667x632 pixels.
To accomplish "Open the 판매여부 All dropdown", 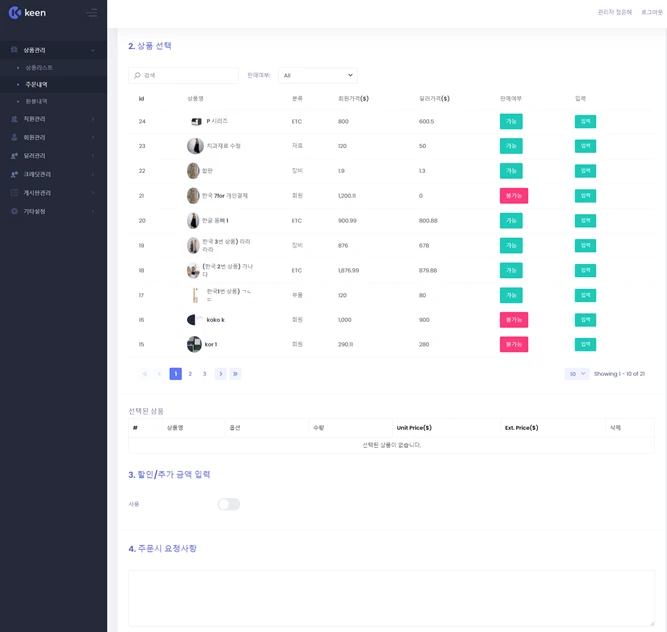I will coord(318,75).
